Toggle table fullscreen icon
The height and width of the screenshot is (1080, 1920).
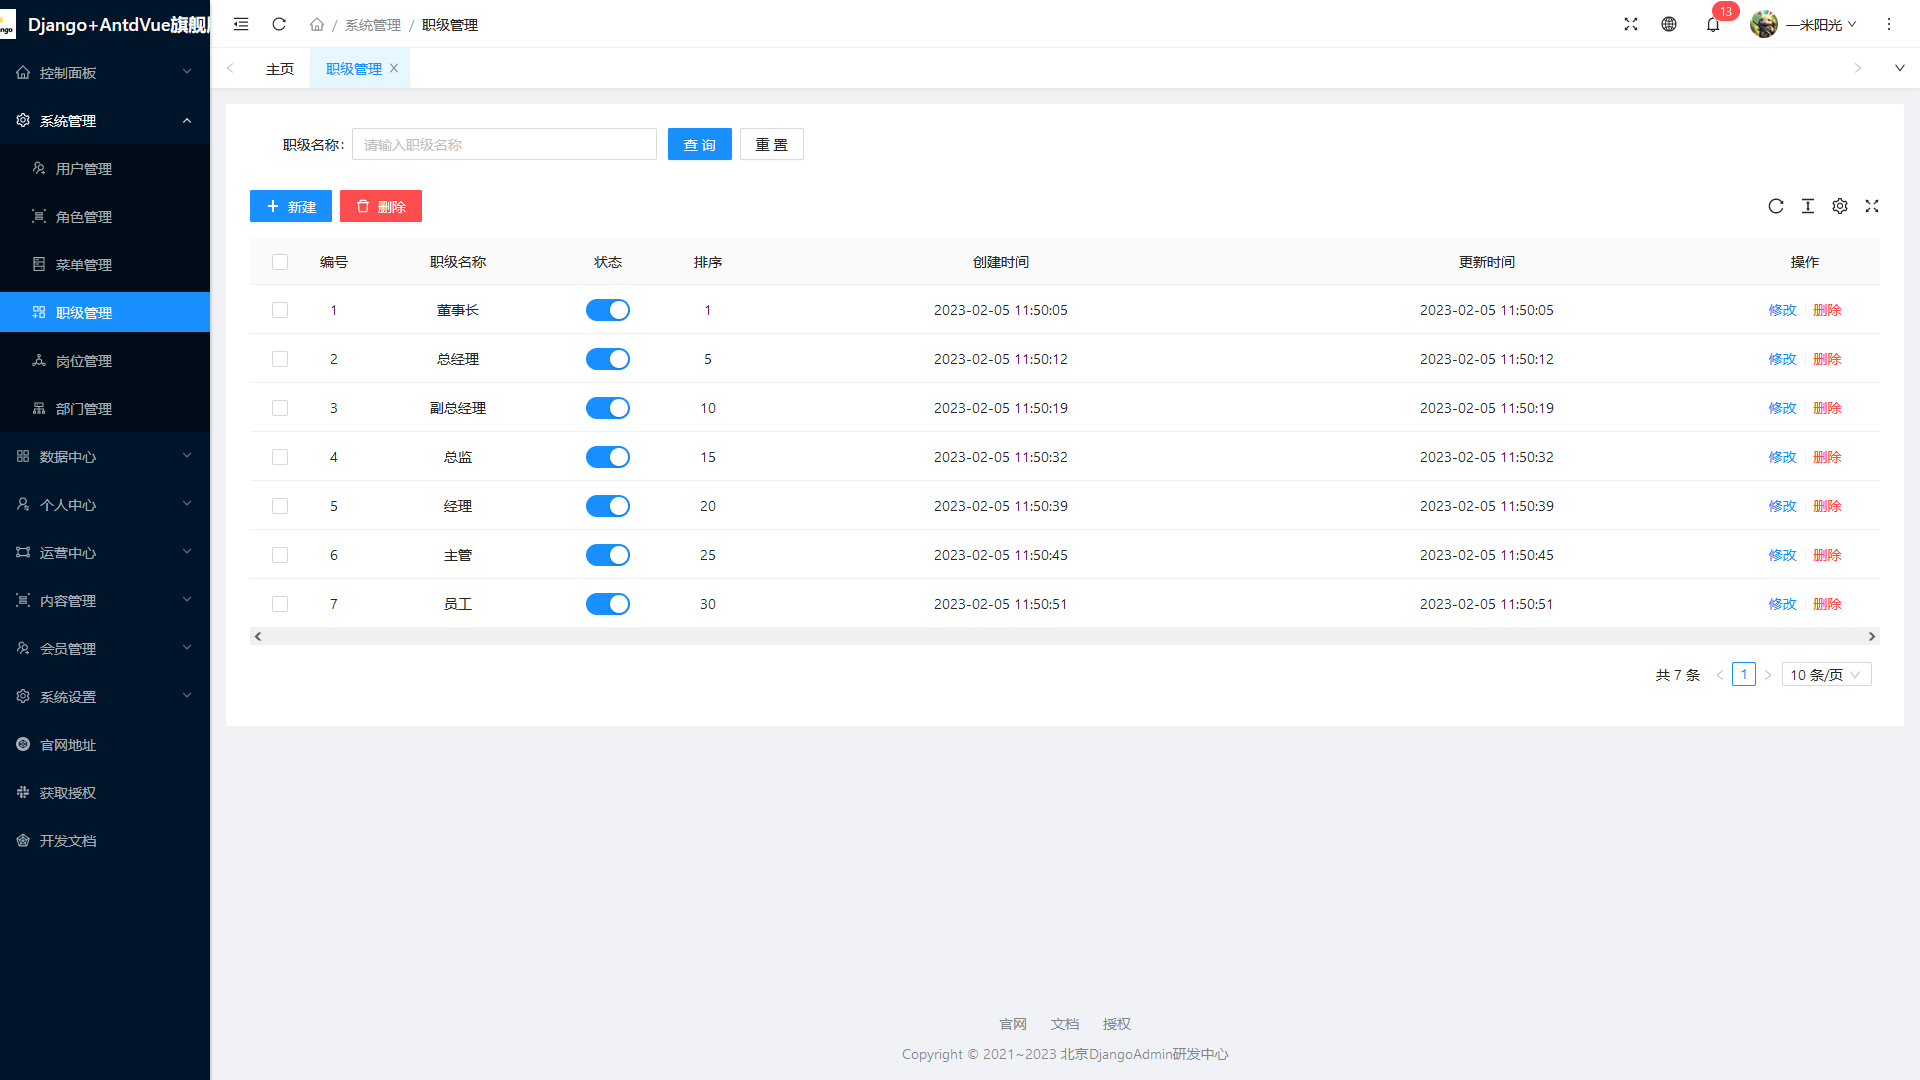(x=1872, y=206)
